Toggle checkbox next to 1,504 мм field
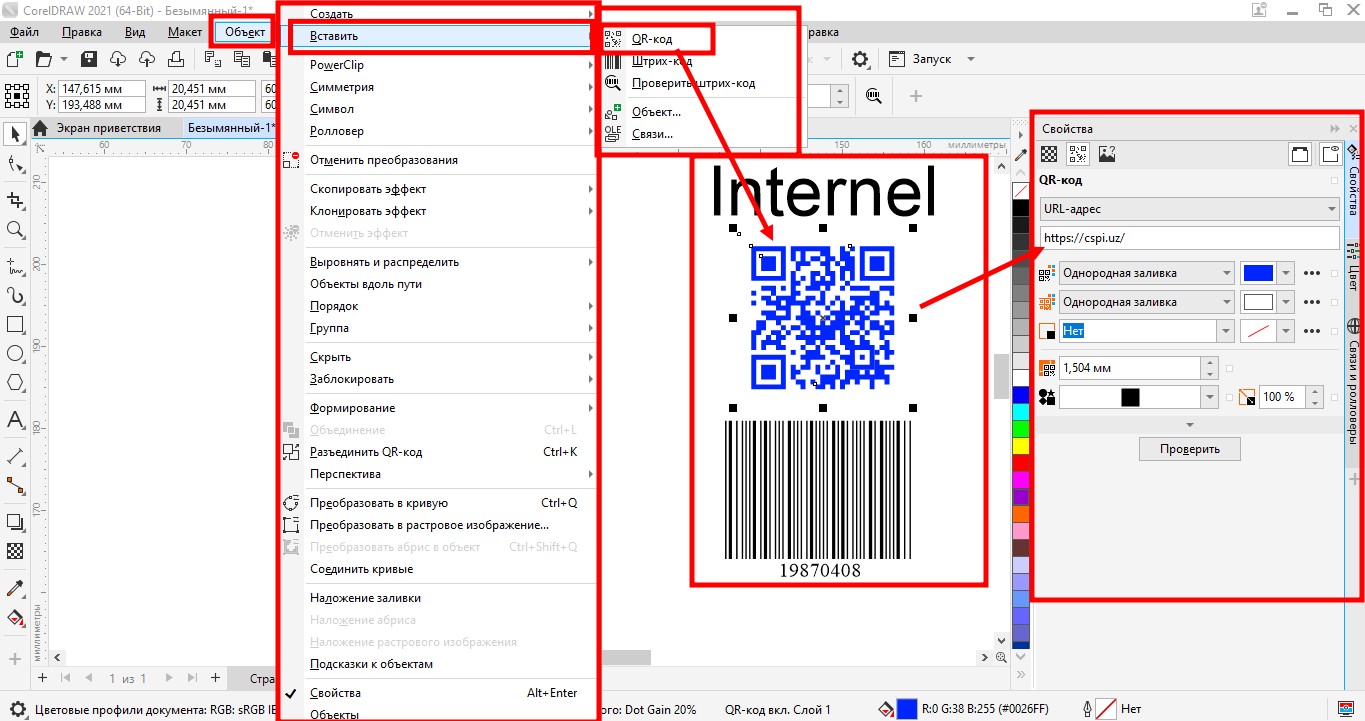 [1230, 368]
